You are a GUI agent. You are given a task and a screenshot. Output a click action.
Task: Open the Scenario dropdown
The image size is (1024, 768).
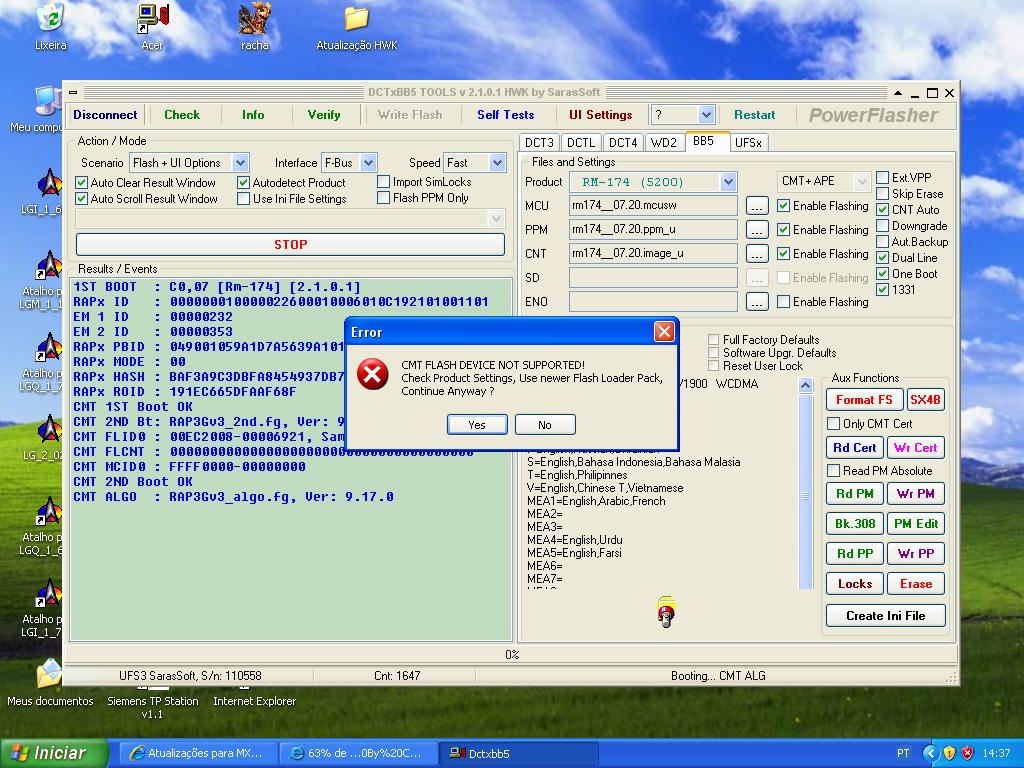(x=240, y=163)
